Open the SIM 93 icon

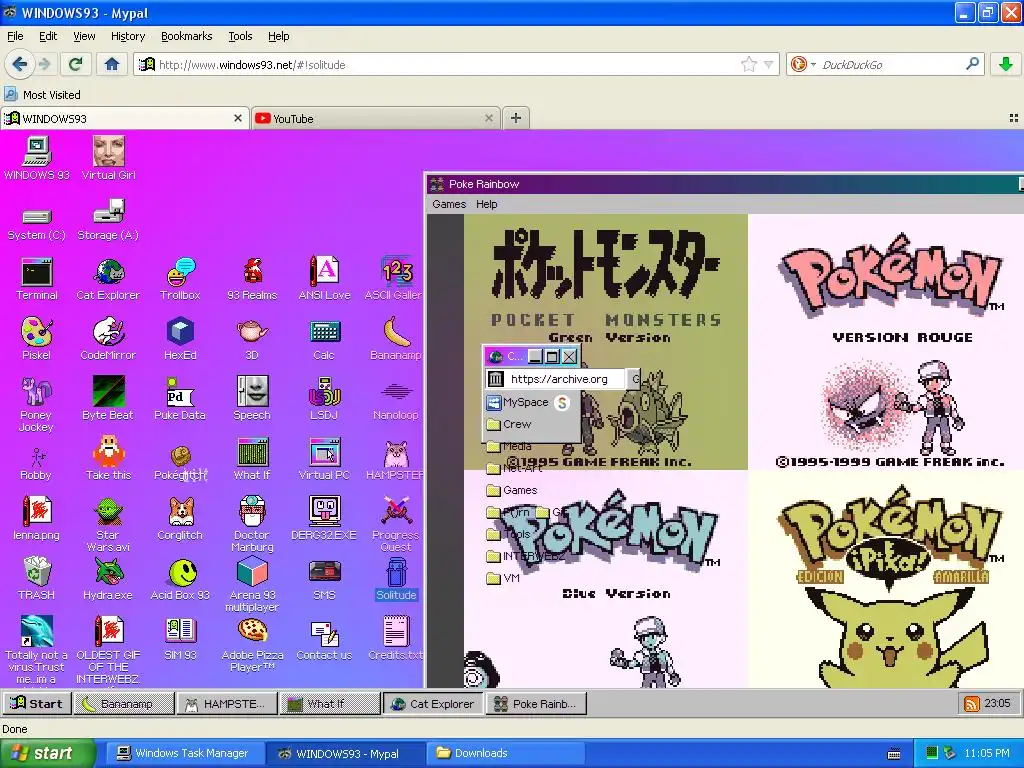[180, 639]
